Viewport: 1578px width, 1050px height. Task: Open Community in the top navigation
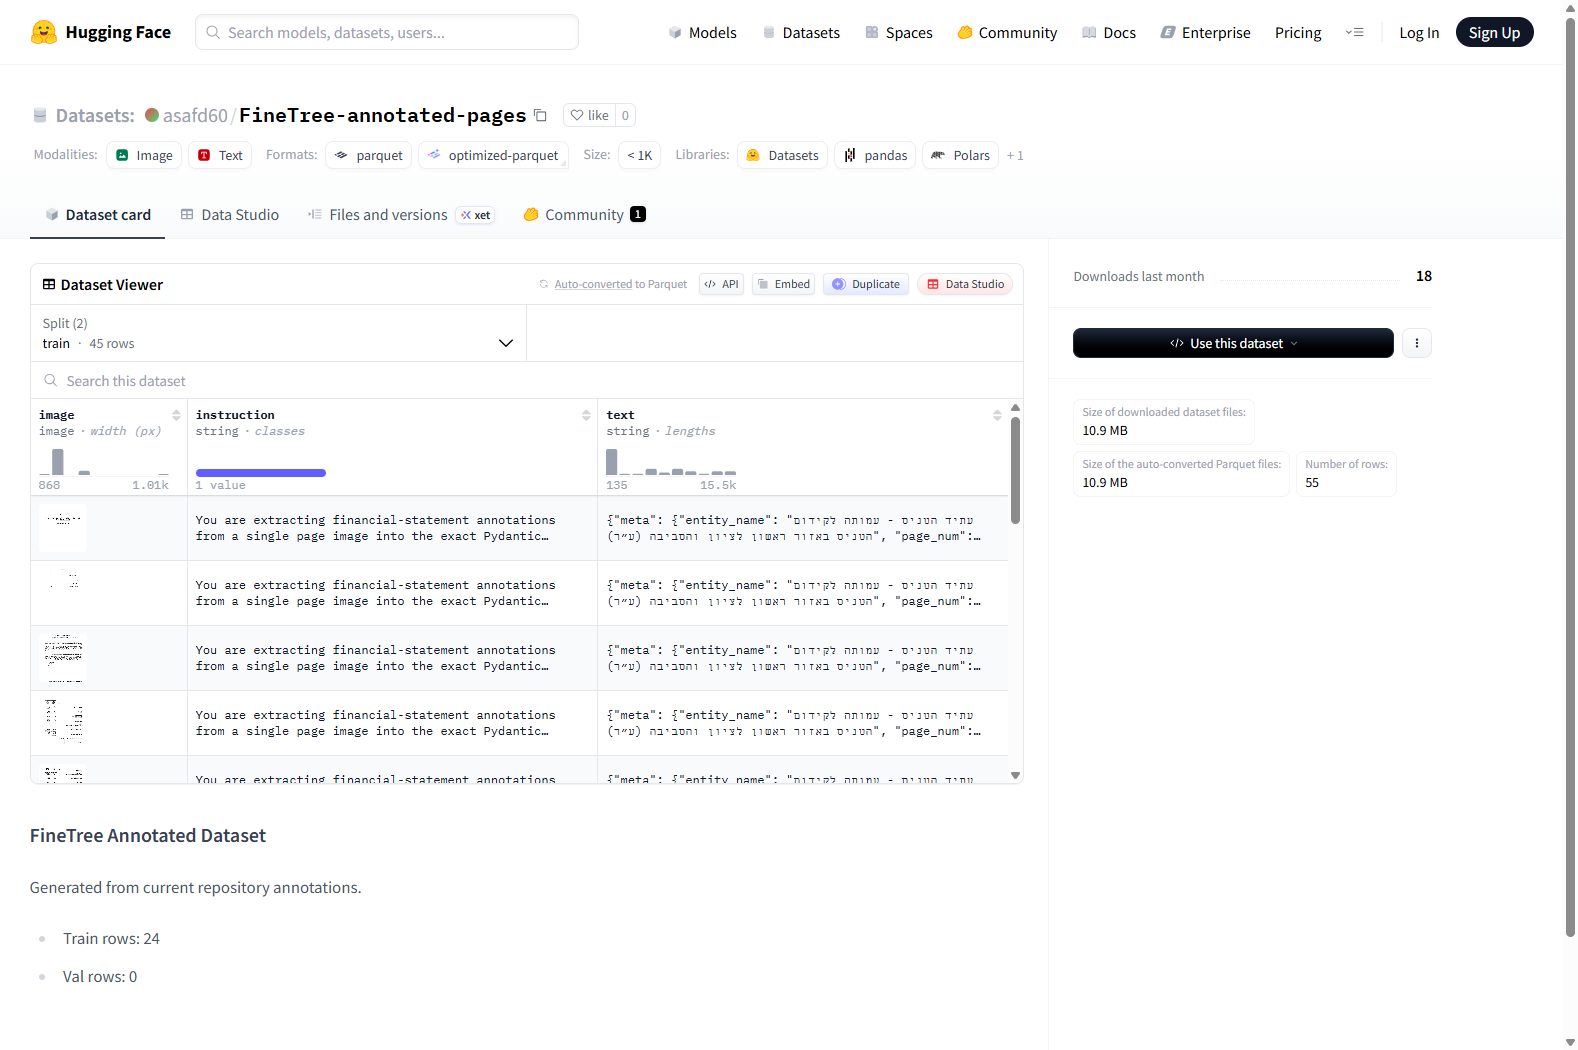click(1007, 32)
